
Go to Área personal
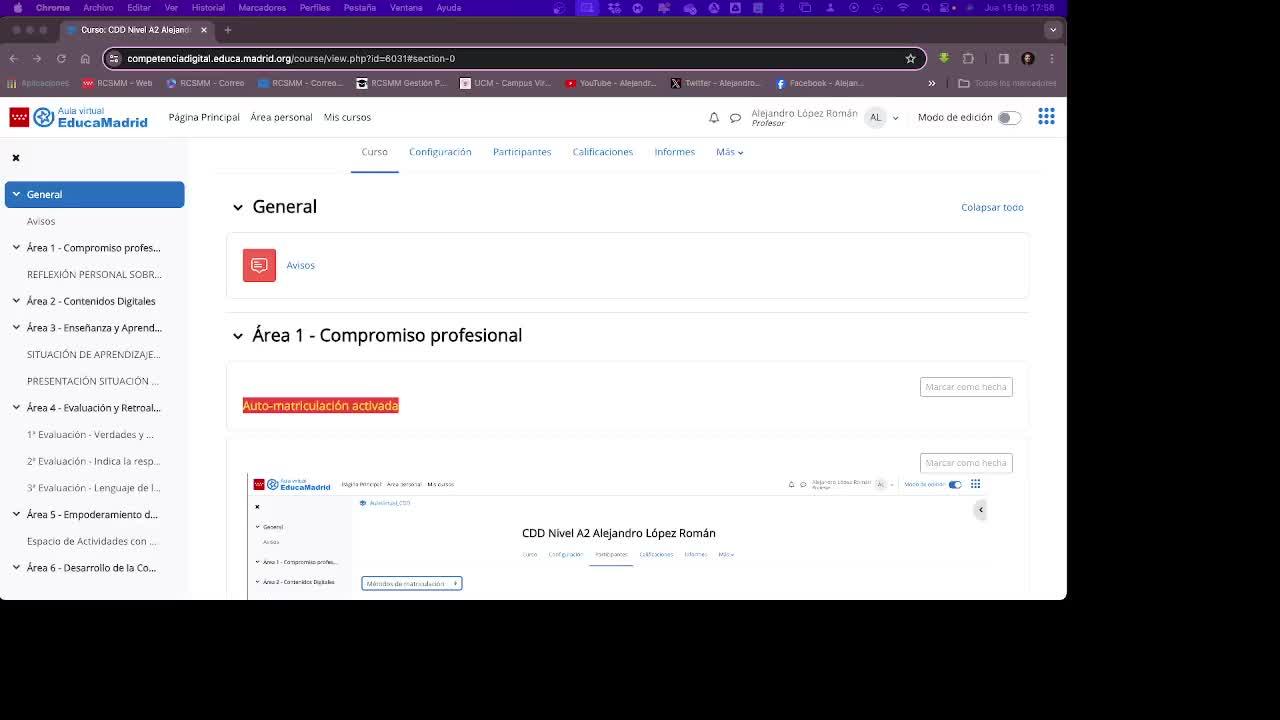(x=281, y=117)
